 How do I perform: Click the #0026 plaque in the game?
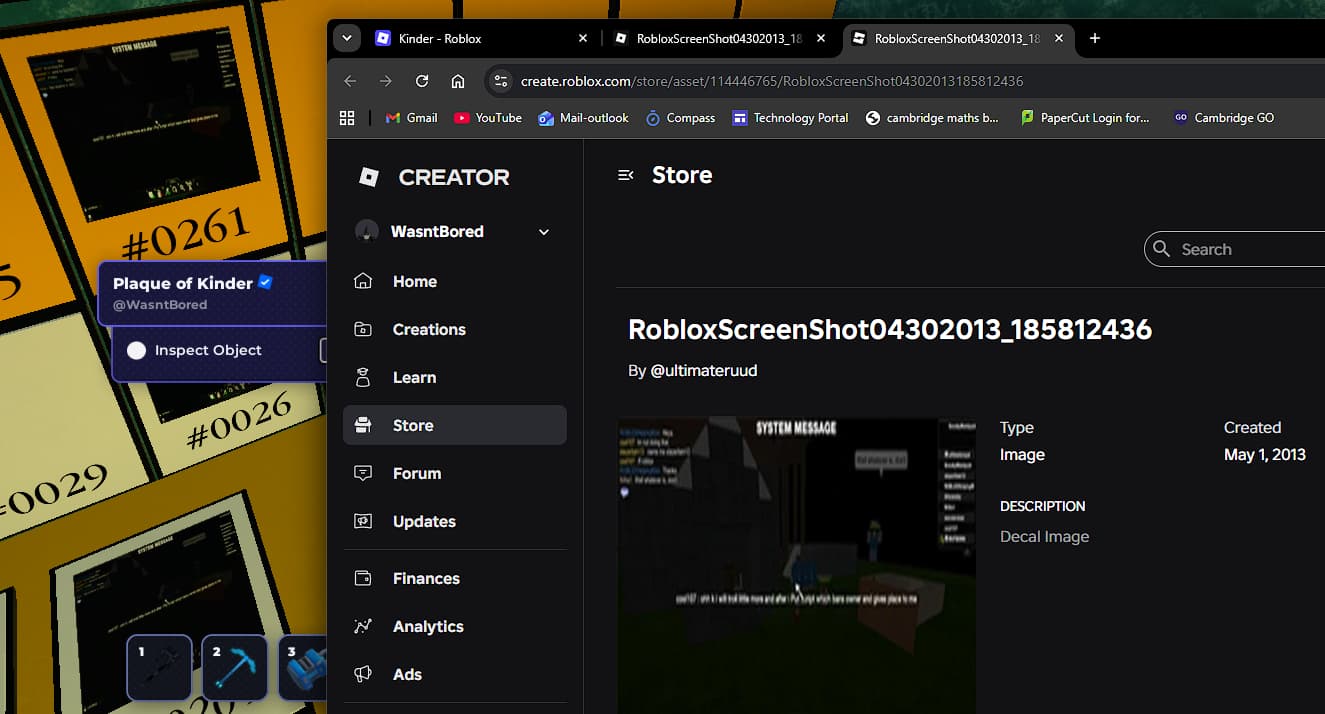pyautogui.click(x=239, y=419)
